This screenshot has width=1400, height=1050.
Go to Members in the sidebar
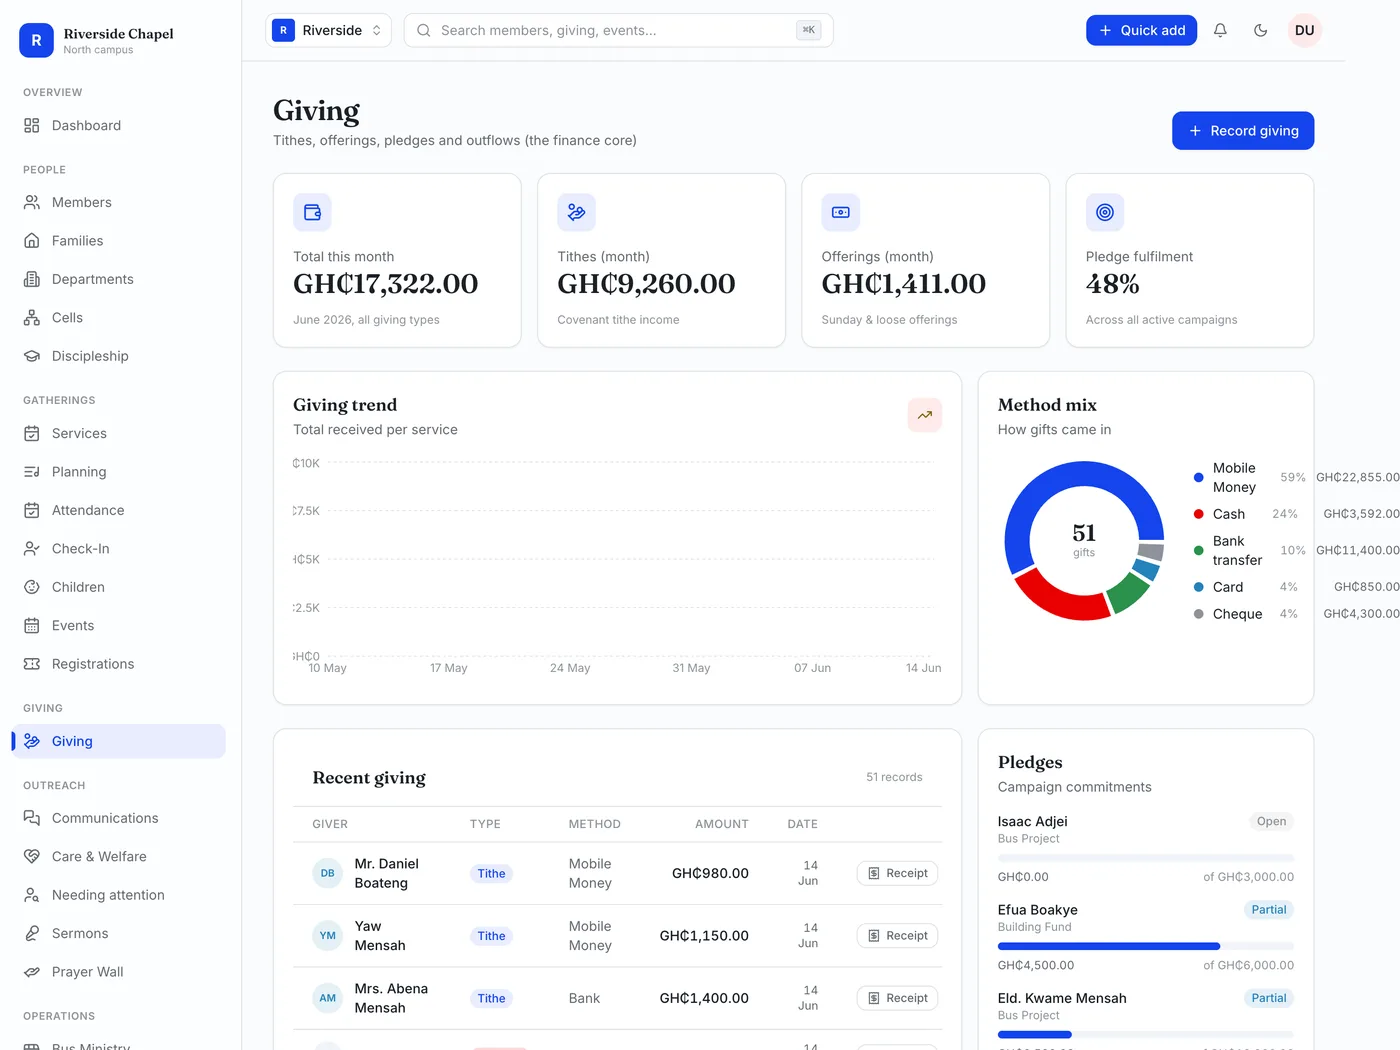pyautogui.click(x=118, y=202)
